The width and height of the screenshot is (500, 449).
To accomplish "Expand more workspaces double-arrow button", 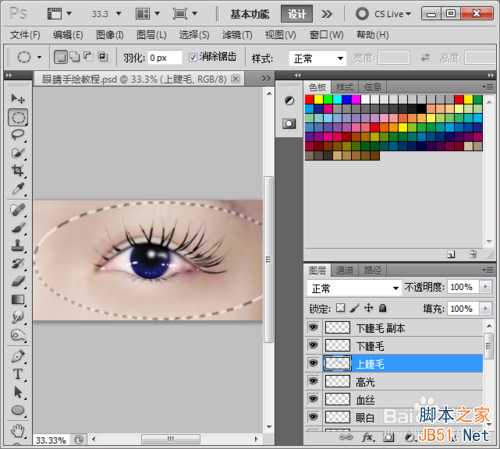I will (327, 14).
